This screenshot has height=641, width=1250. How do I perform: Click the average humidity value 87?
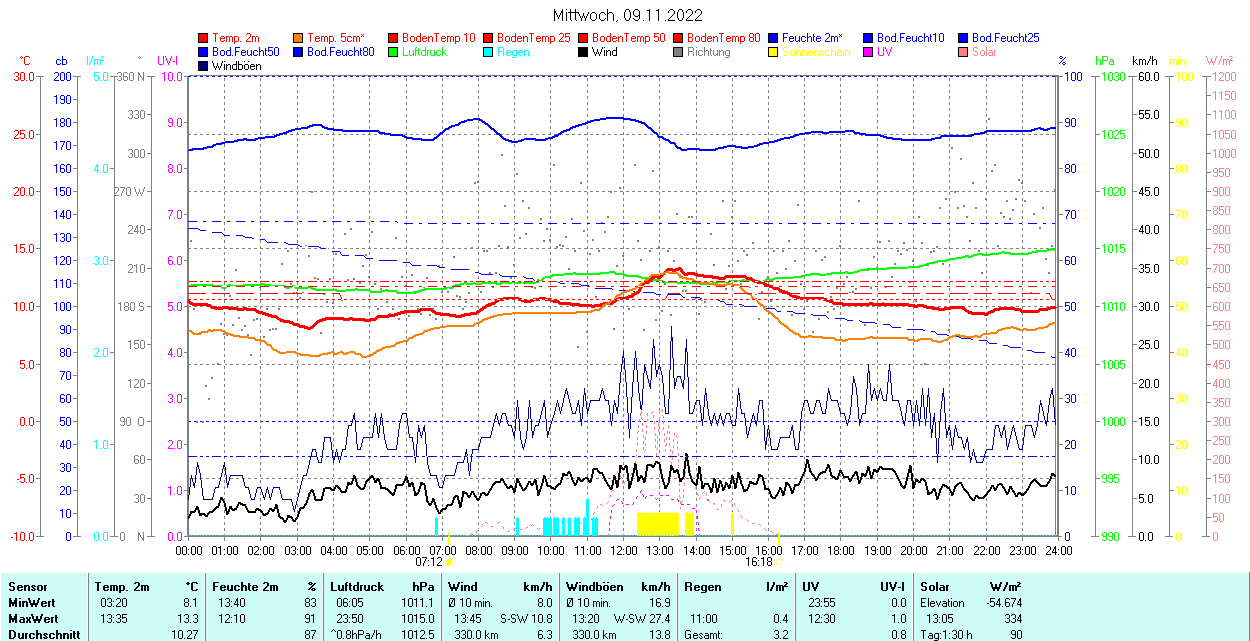point(311,635)
